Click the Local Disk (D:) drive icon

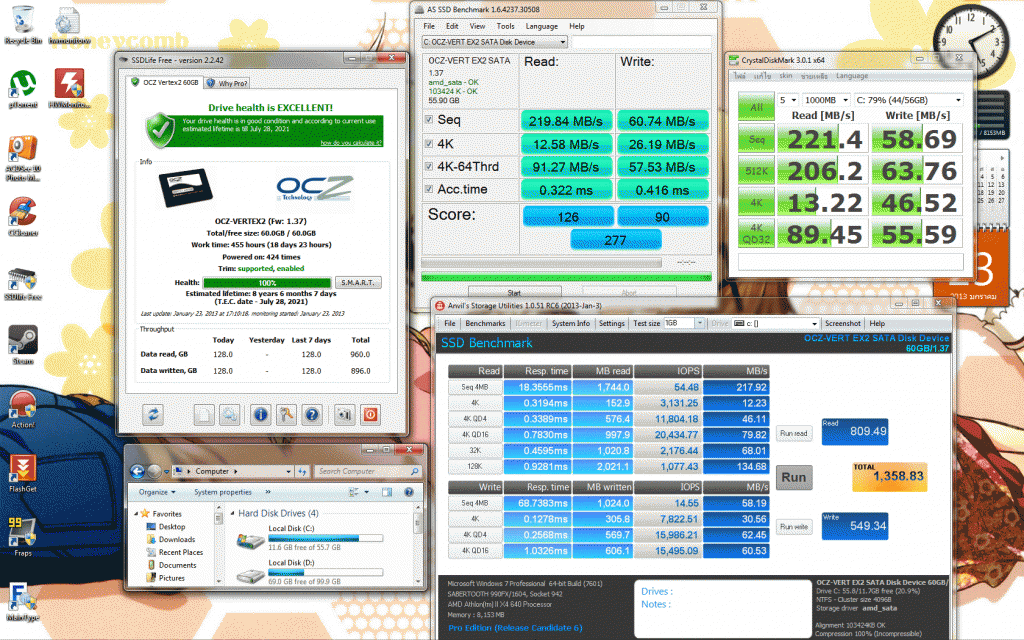click(x=250, y=575)
